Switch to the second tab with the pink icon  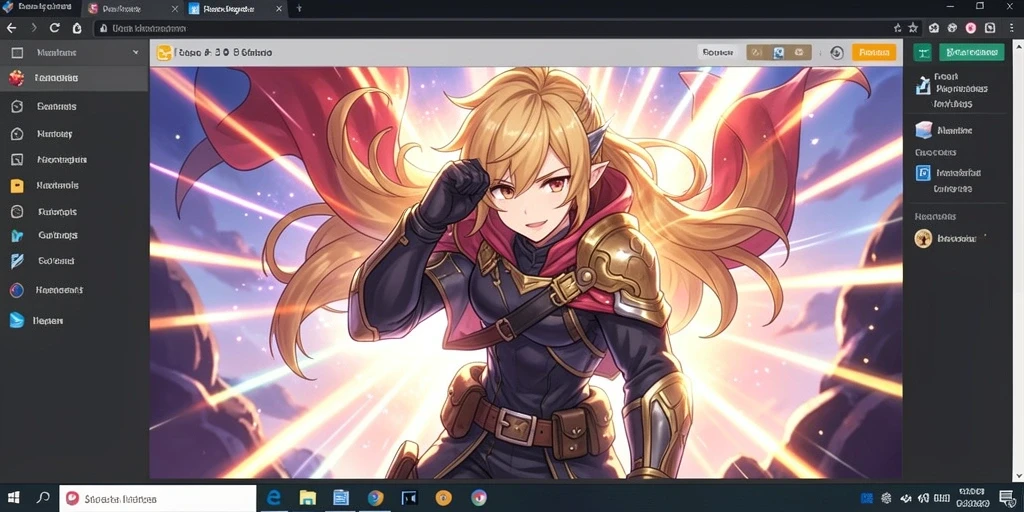coord(133,8)
